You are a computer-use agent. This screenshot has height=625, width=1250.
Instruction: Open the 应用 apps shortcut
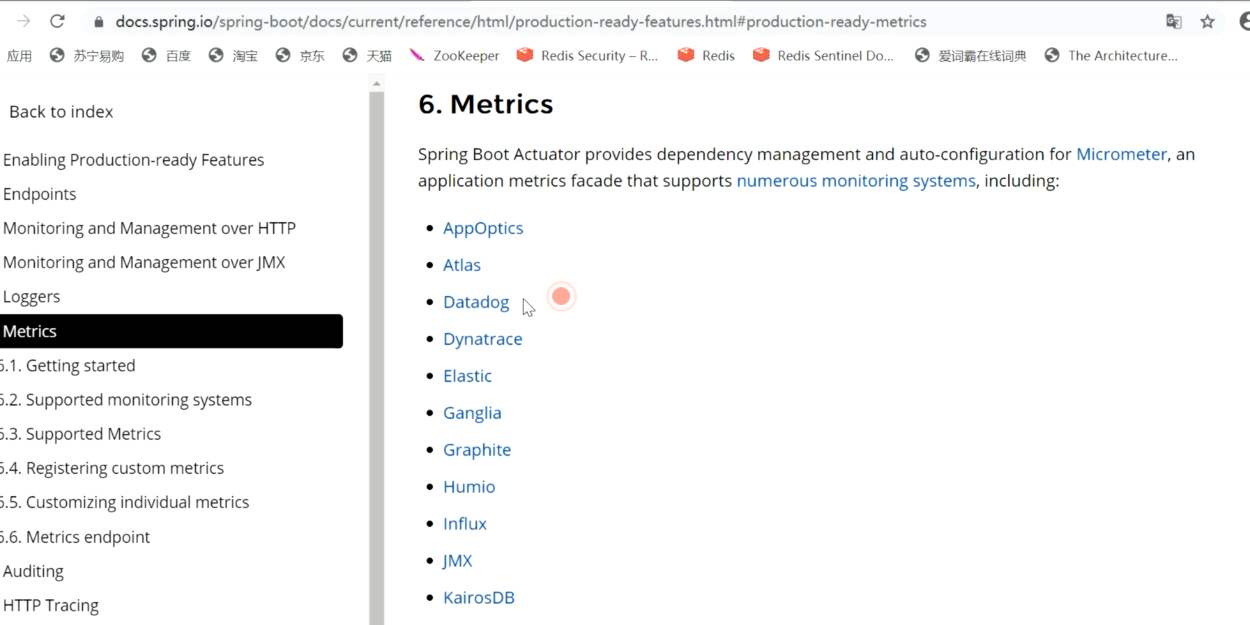[x=19, y=56]
